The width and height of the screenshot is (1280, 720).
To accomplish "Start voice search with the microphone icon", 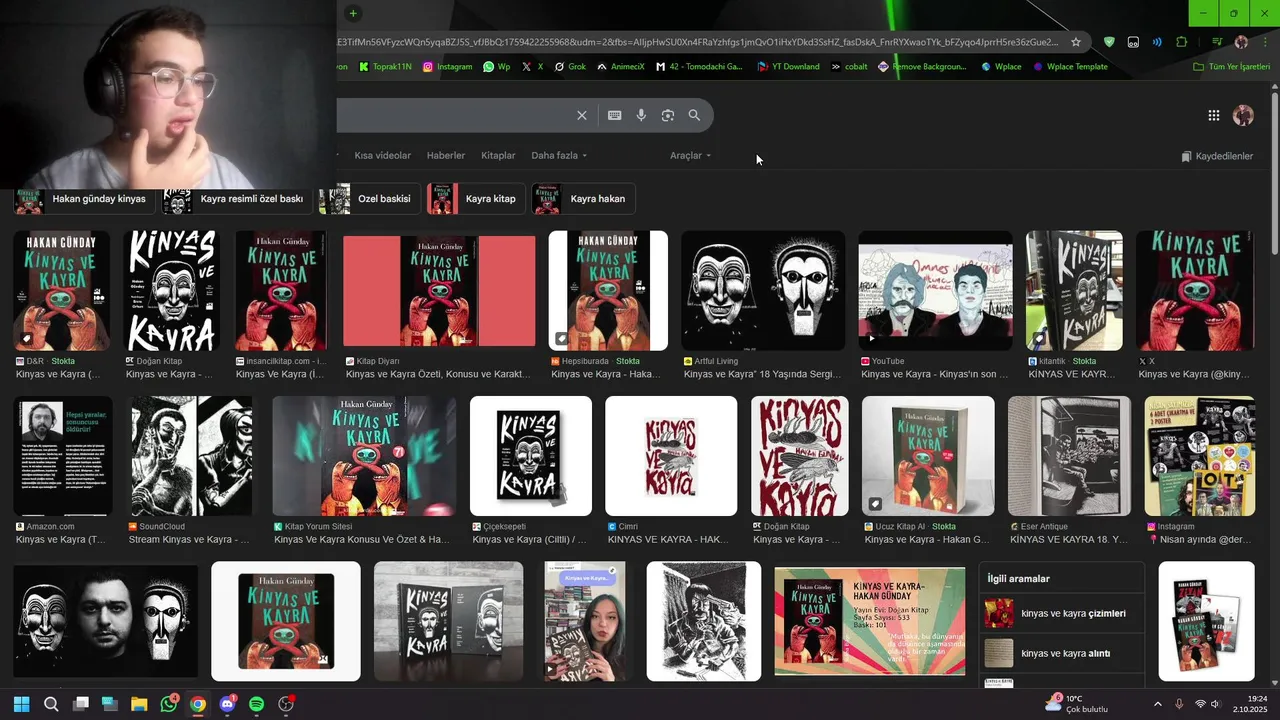I will 641,115.
